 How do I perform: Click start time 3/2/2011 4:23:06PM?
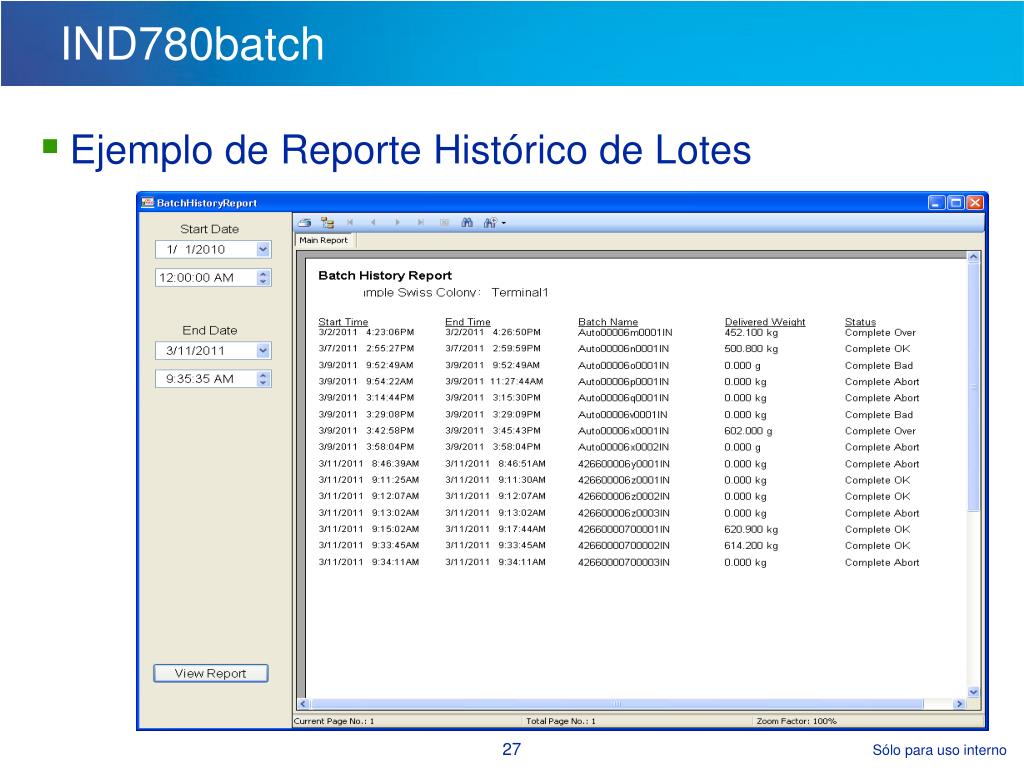pos(366,332)
